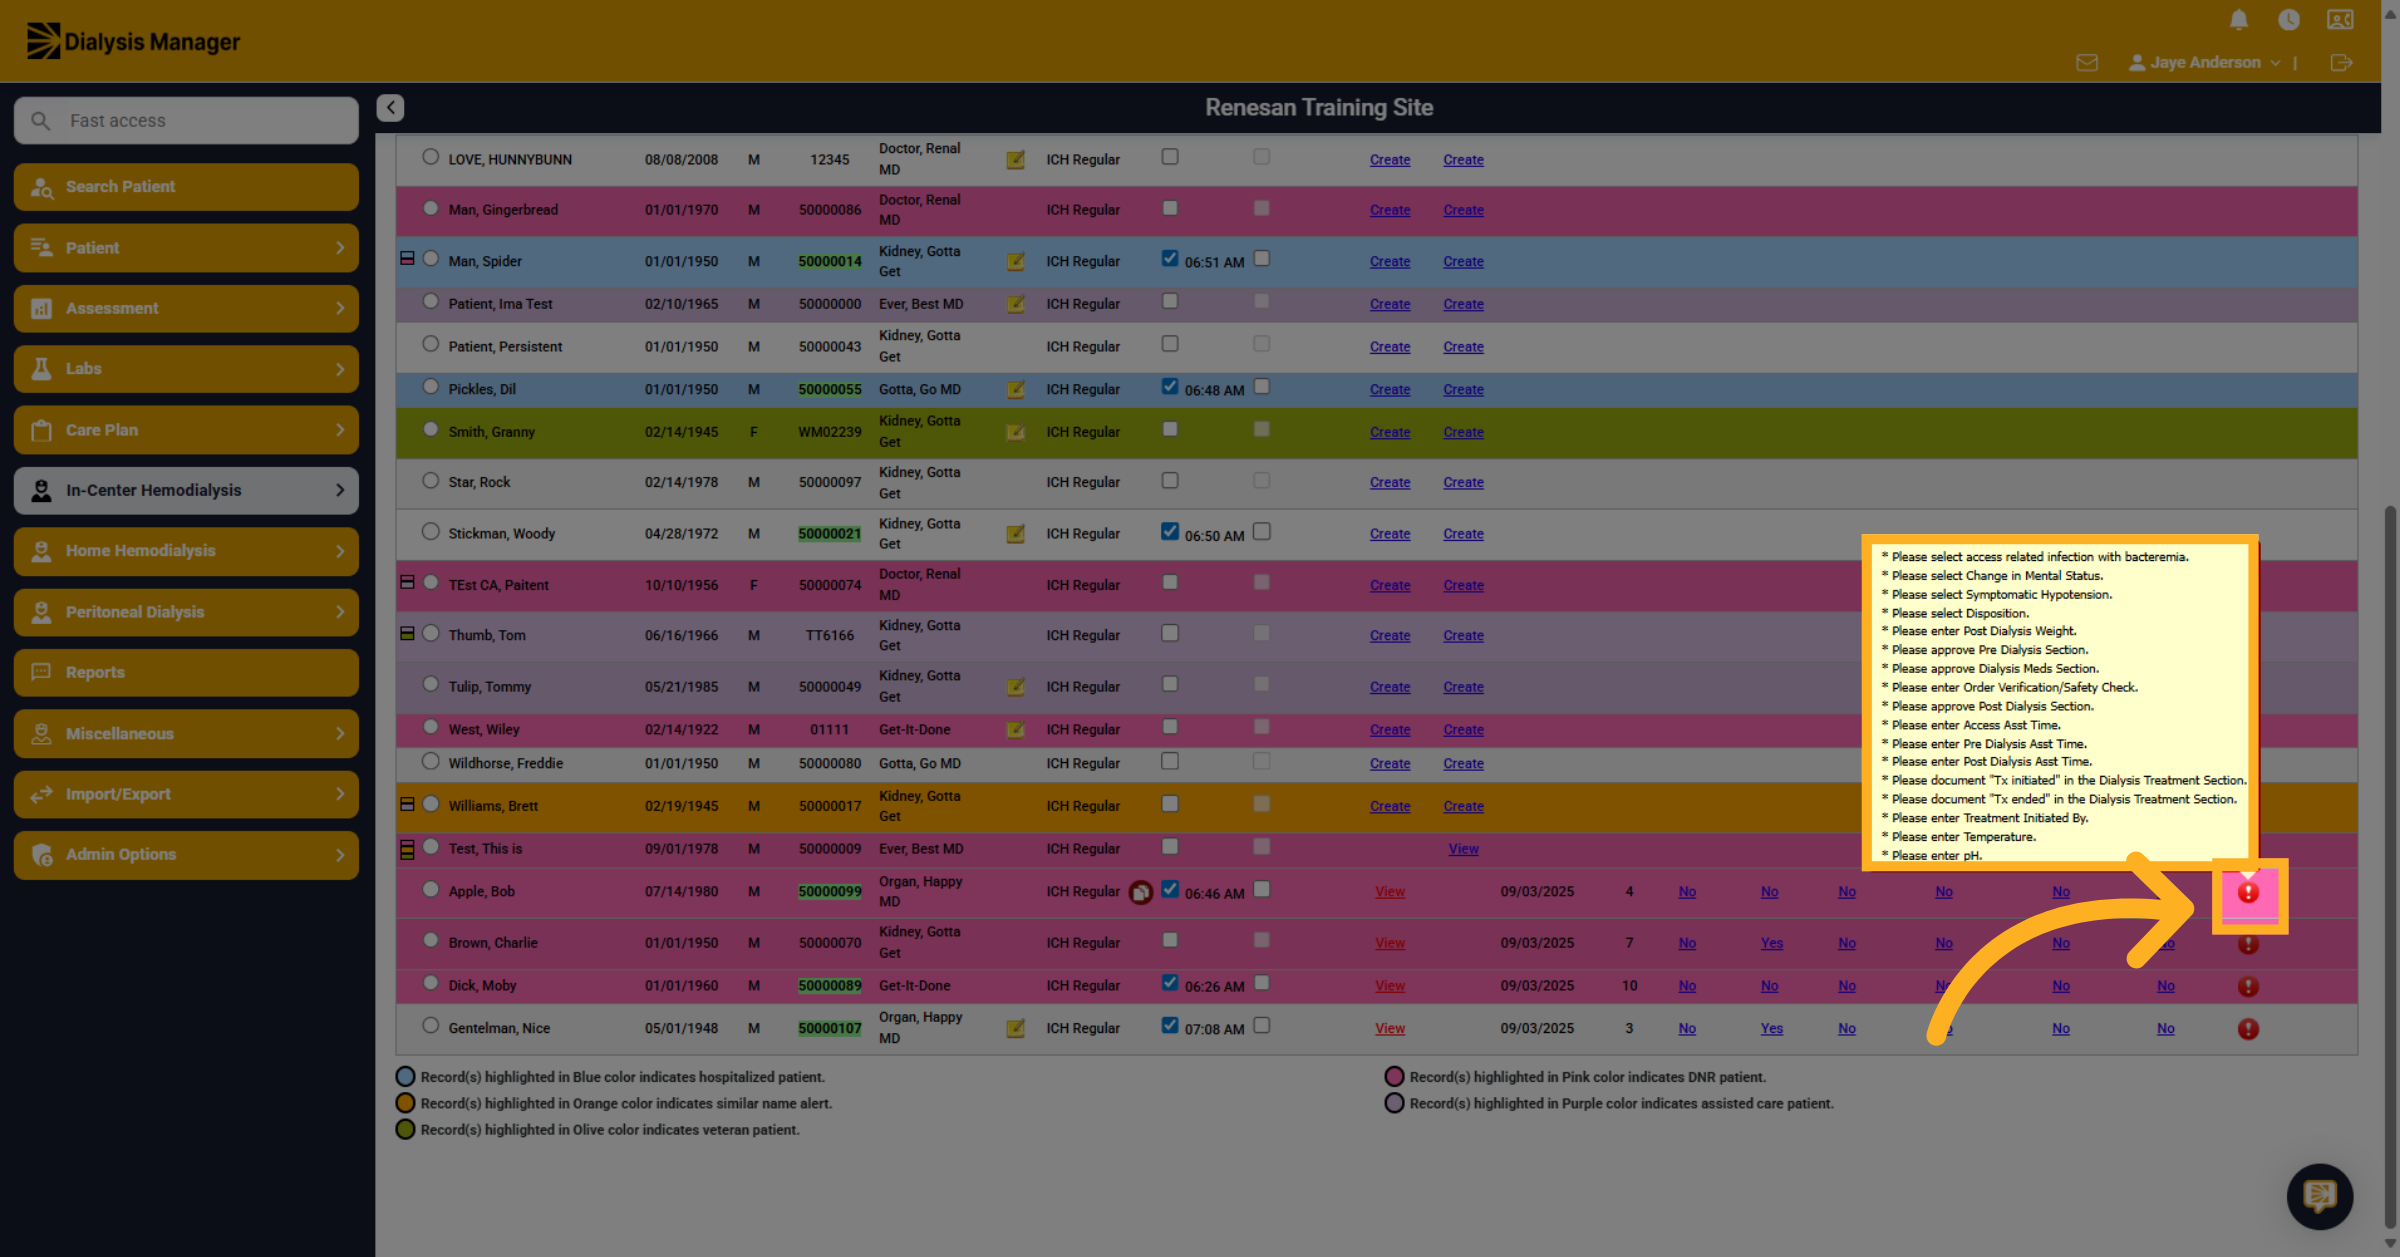Click the View link in Test, This is row
The image size is (2400, 1257).
point(1463,849)
